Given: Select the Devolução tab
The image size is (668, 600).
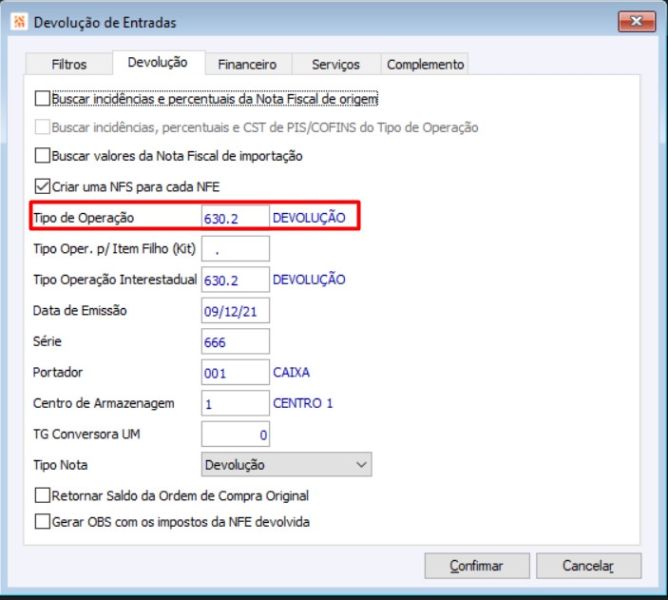Looking at the screenshot, I should coord(158,63).
